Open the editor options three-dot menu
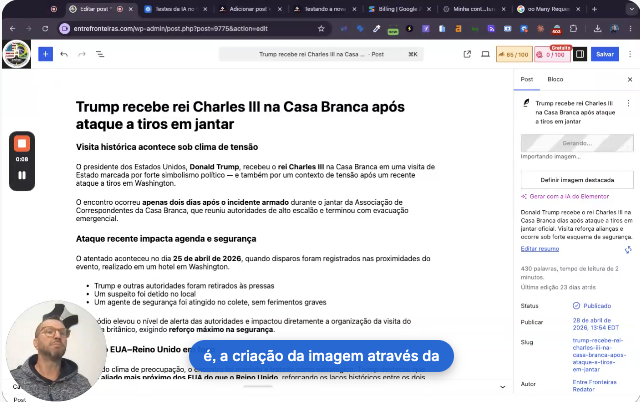This screenshot has width=640, height=402. [630, 54]
